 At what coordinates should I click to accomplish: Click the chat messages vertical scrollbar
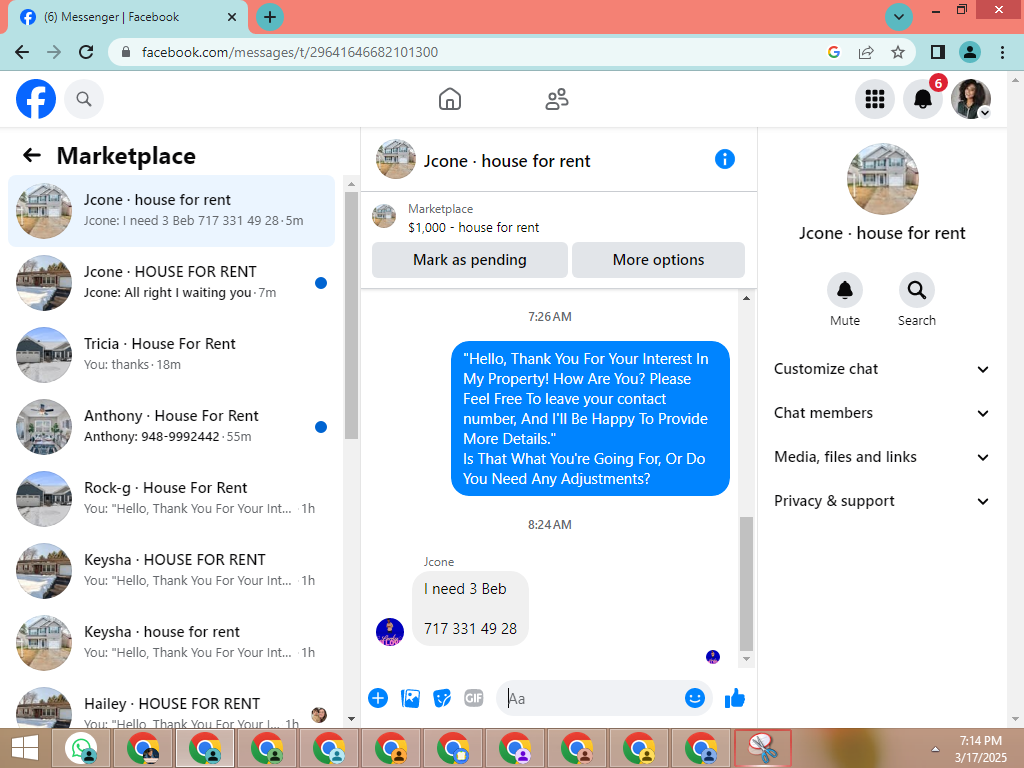click(x=746, y=583)
